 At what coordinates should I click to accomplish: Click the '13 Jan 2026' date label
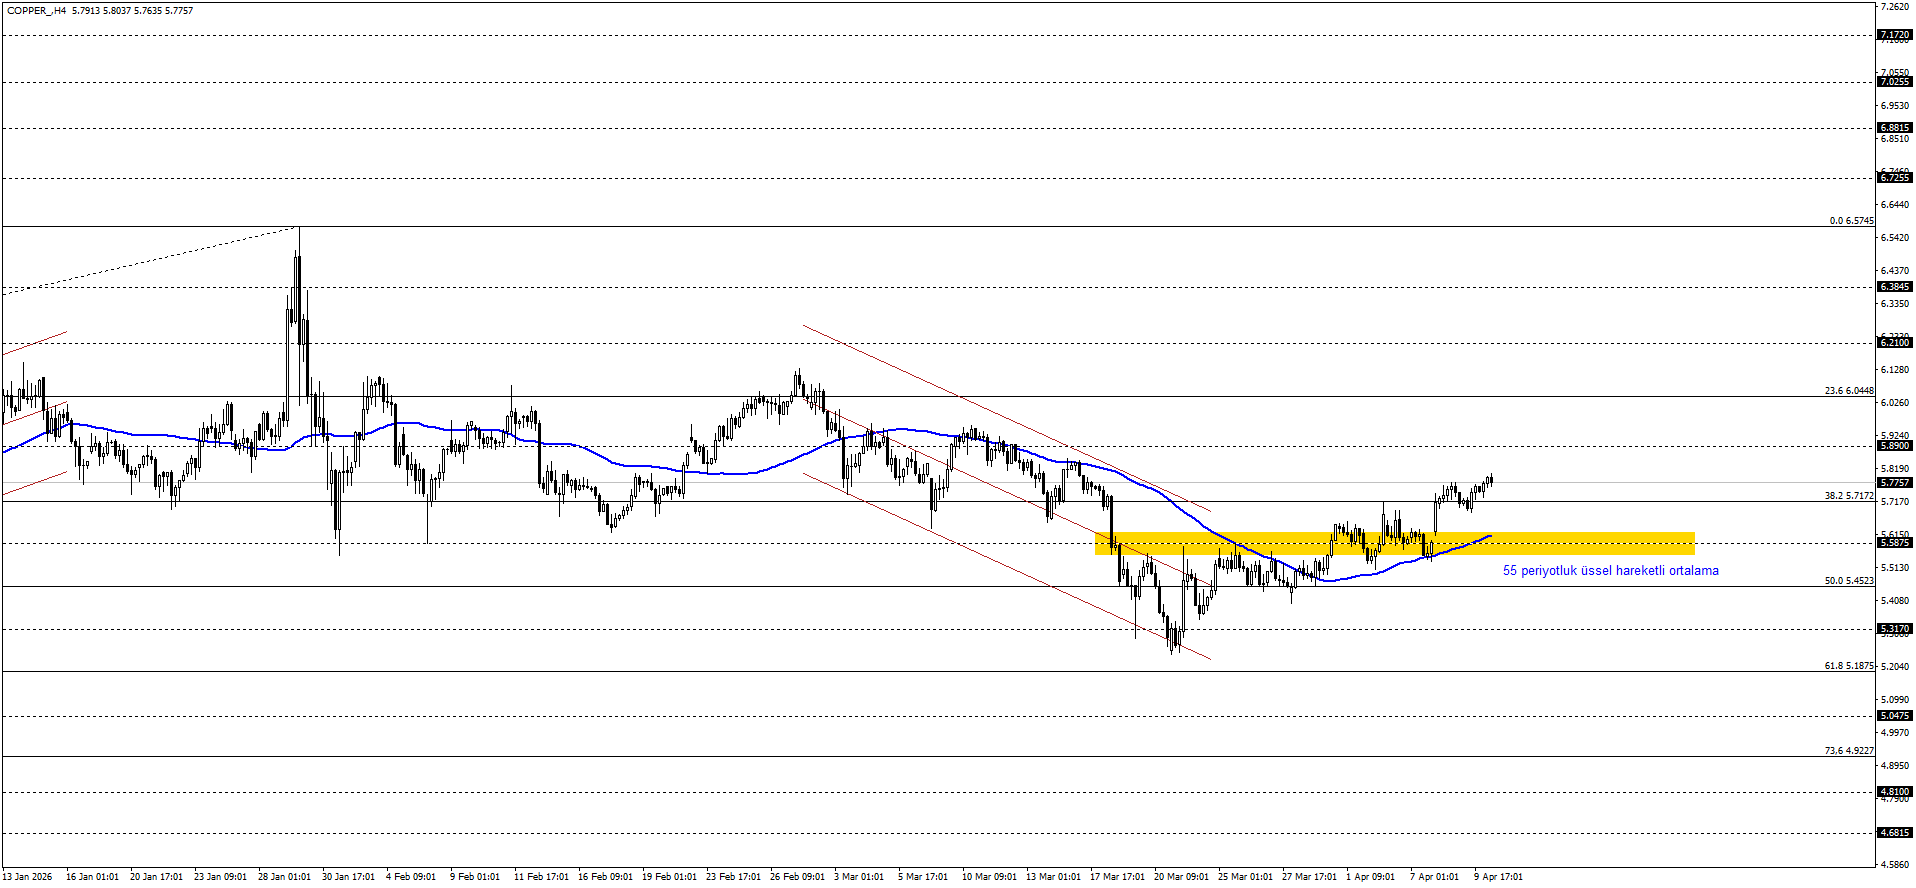(x=27, y=877)
